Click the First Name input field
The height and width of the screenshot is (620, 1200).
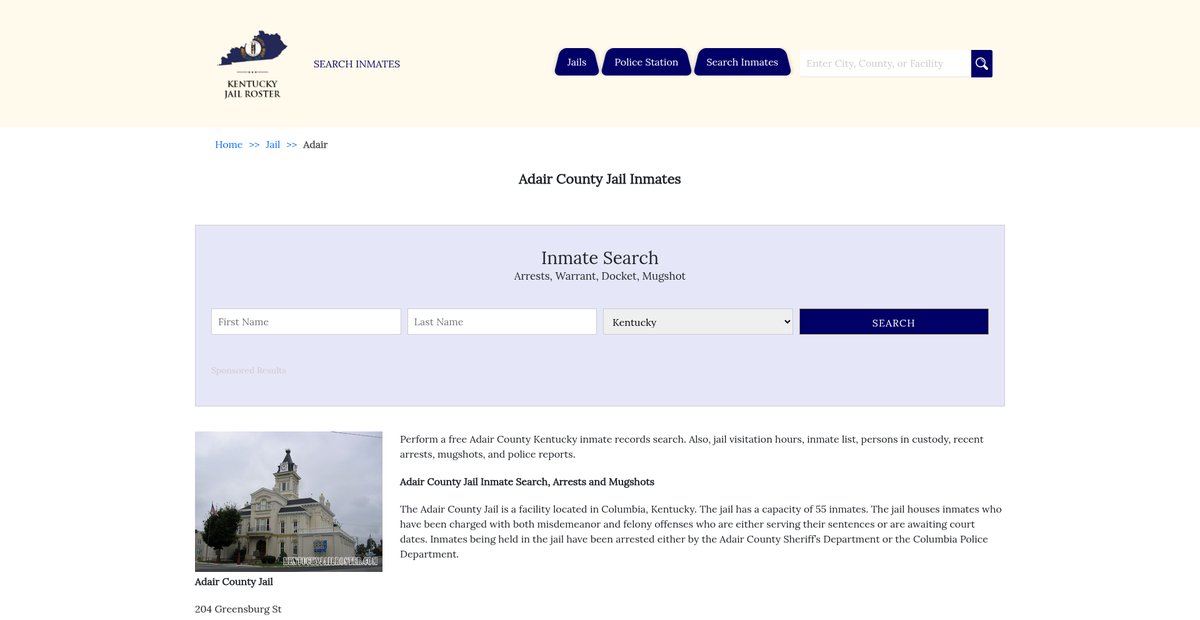(306, 322)
